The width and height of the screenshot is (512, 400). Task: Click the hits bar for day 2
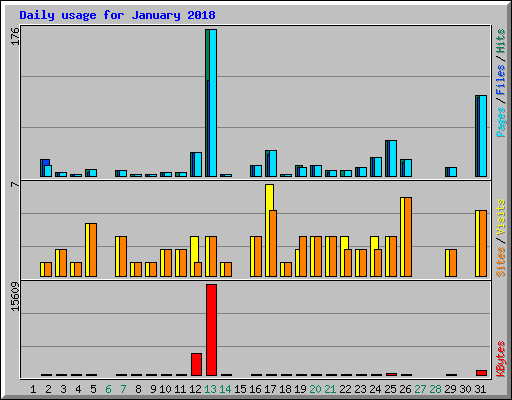(46, 168)
